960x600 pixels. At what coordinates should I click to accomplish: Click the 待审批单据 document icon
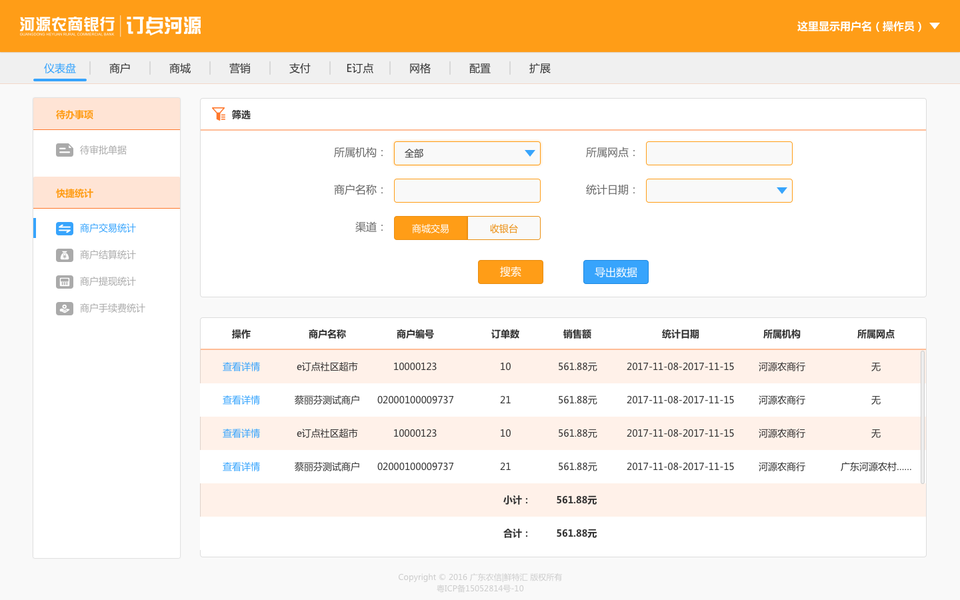pos(64,150)
